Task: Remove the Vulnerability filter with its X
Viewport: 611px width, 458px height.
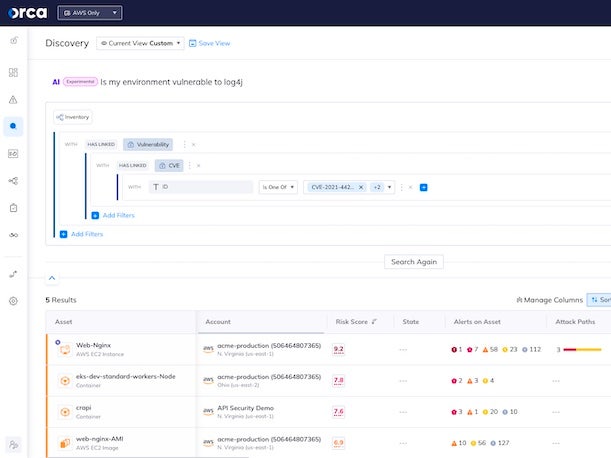Action: point(191,144)
